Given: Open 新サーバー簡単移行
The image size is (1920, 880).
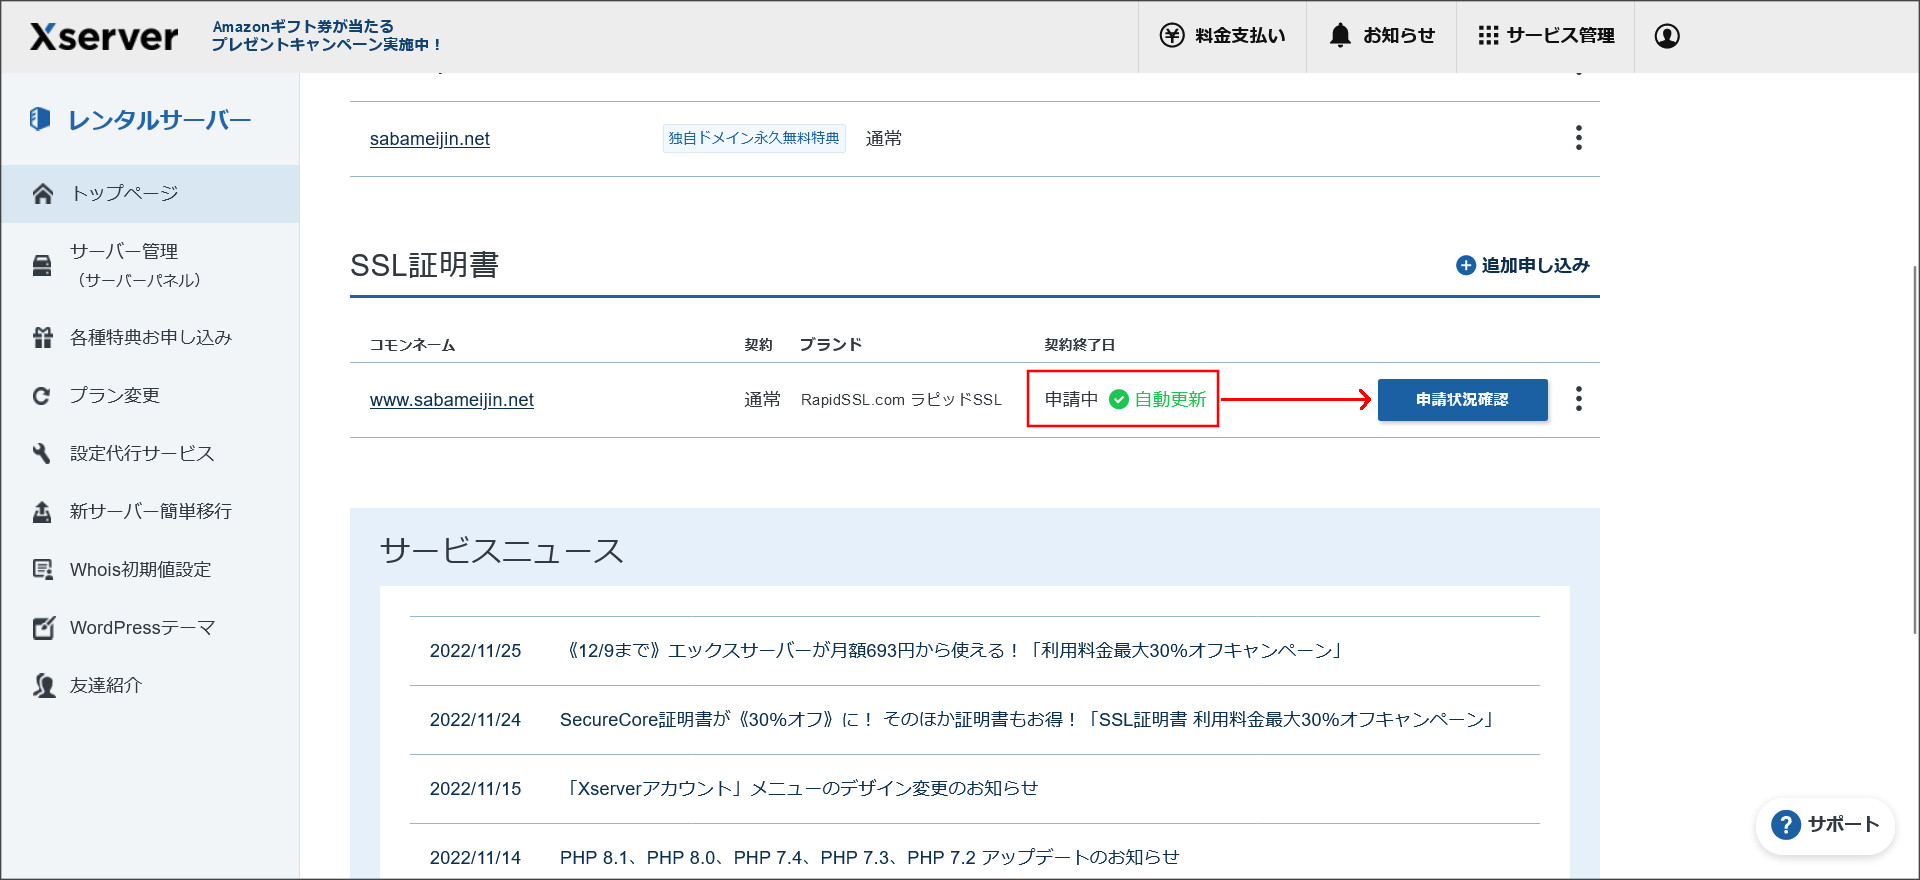Looking at the screenshot, I should click(x=150, y=512).
